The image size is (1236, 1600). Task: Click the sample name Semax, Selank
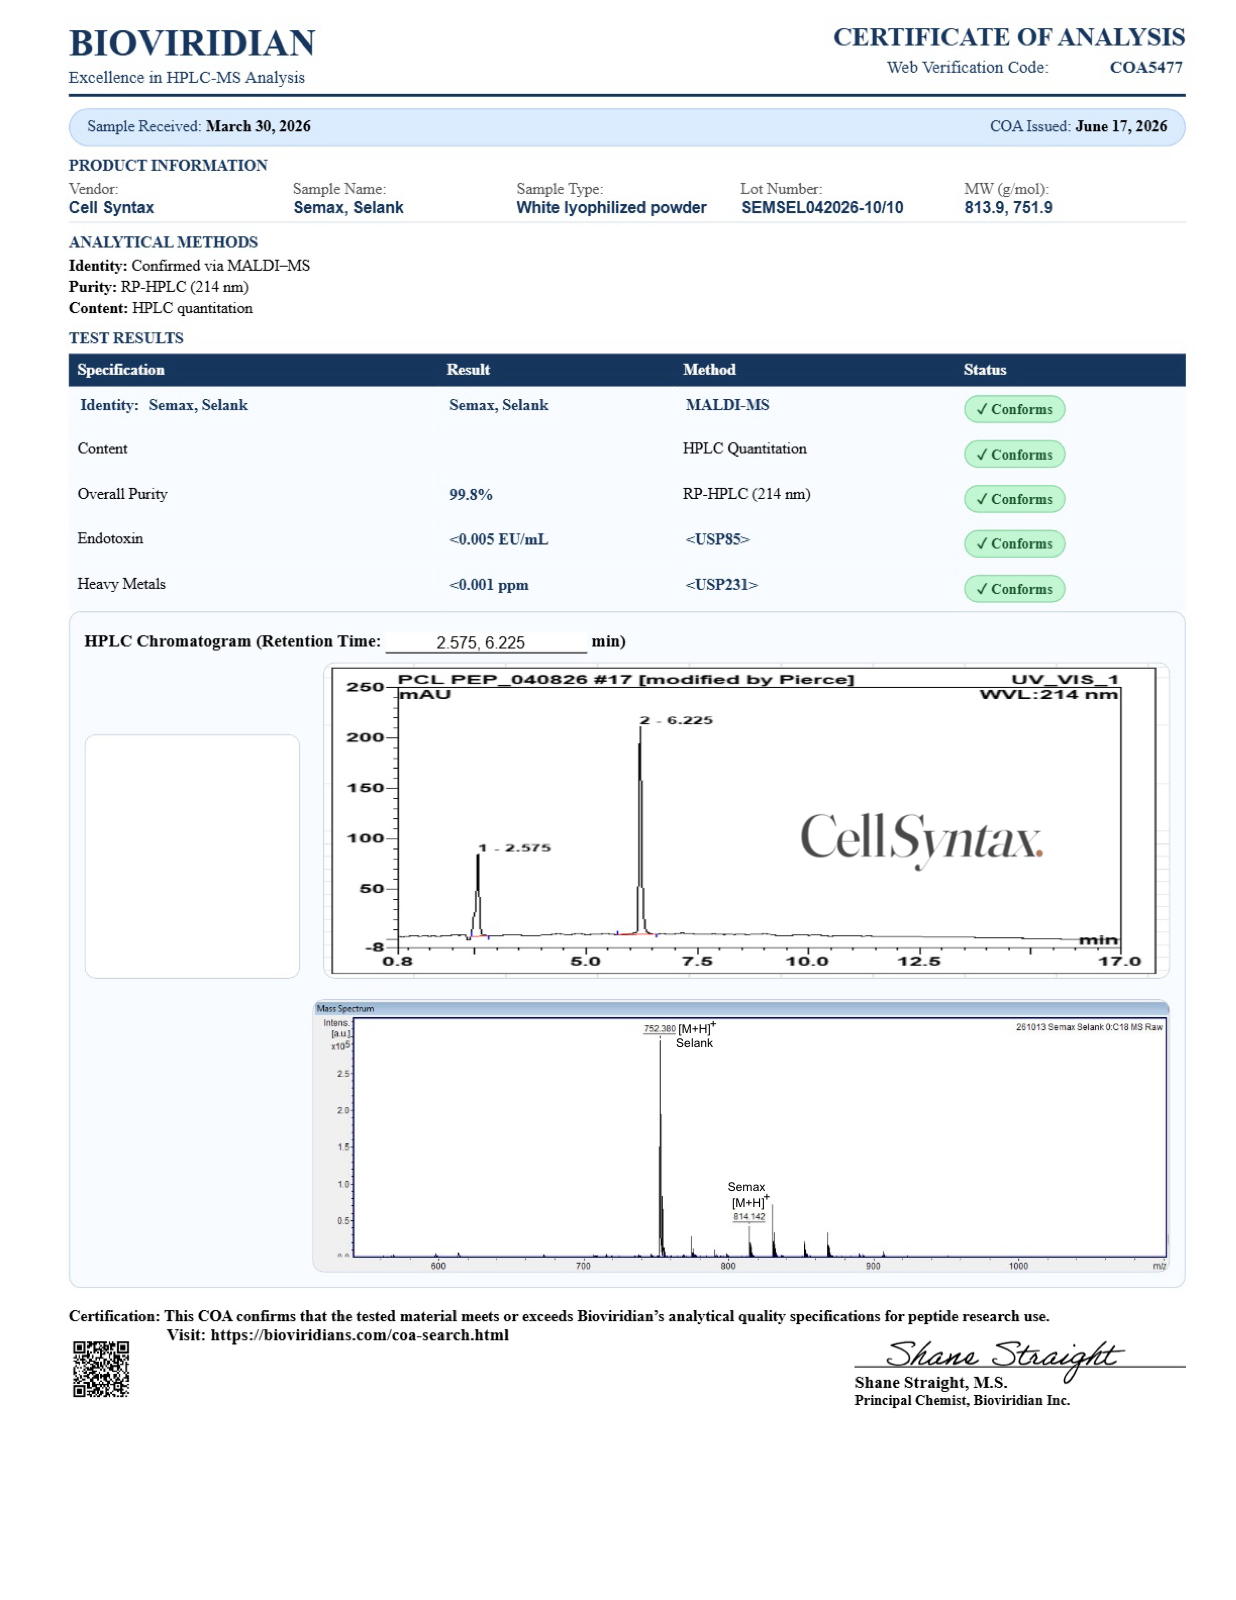pyautogui.click(x=349, y=208)
